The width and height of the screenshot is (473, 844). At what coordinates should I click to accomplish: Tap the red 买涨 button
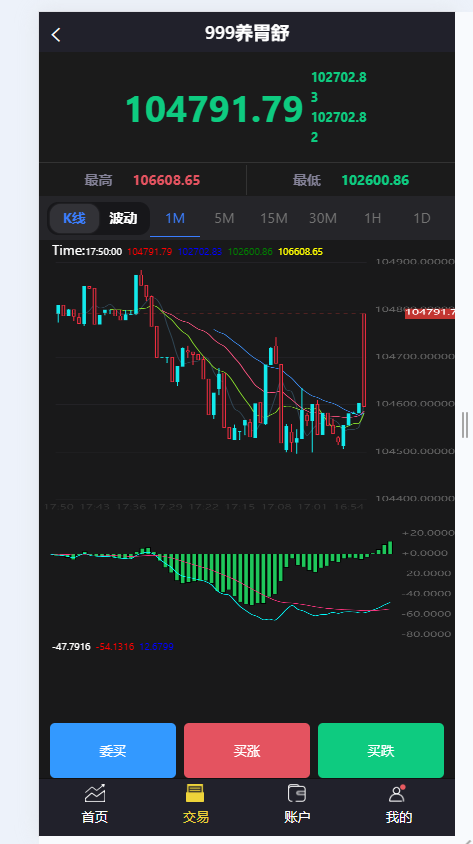pyautogui.click(x=247, y=750)
